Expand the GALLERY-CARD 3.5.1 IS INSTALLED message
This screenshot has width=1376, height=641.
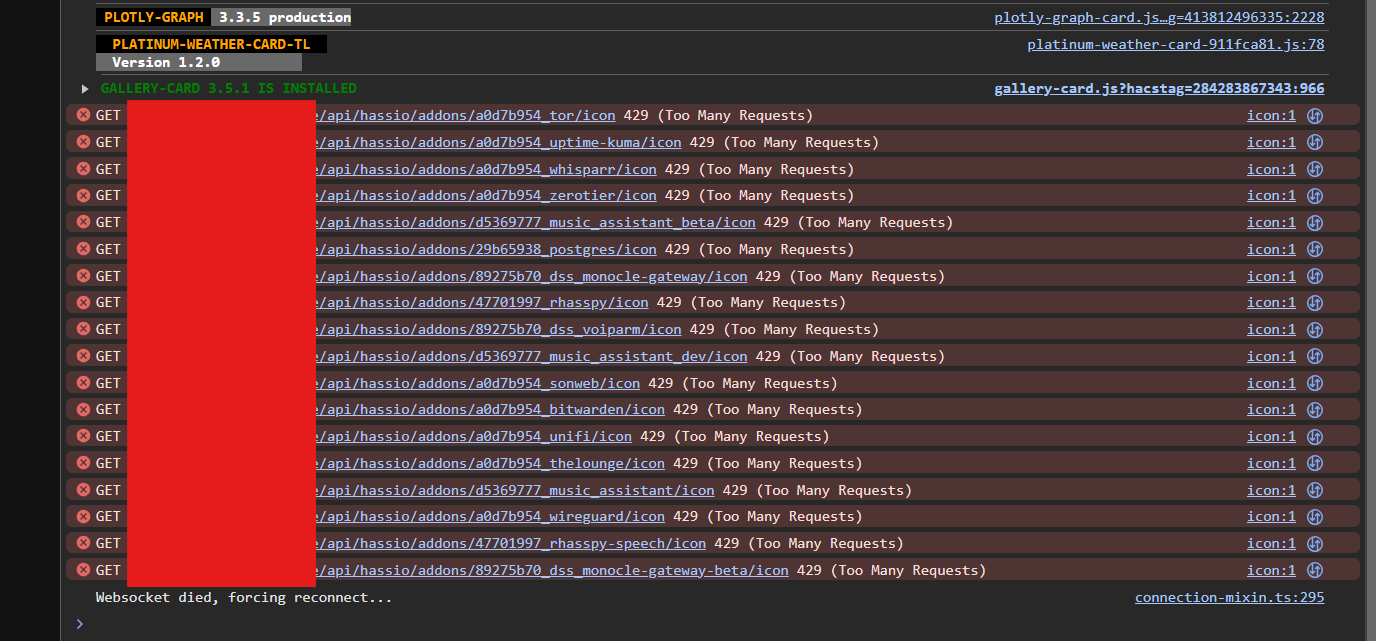[x=84, y=88]
